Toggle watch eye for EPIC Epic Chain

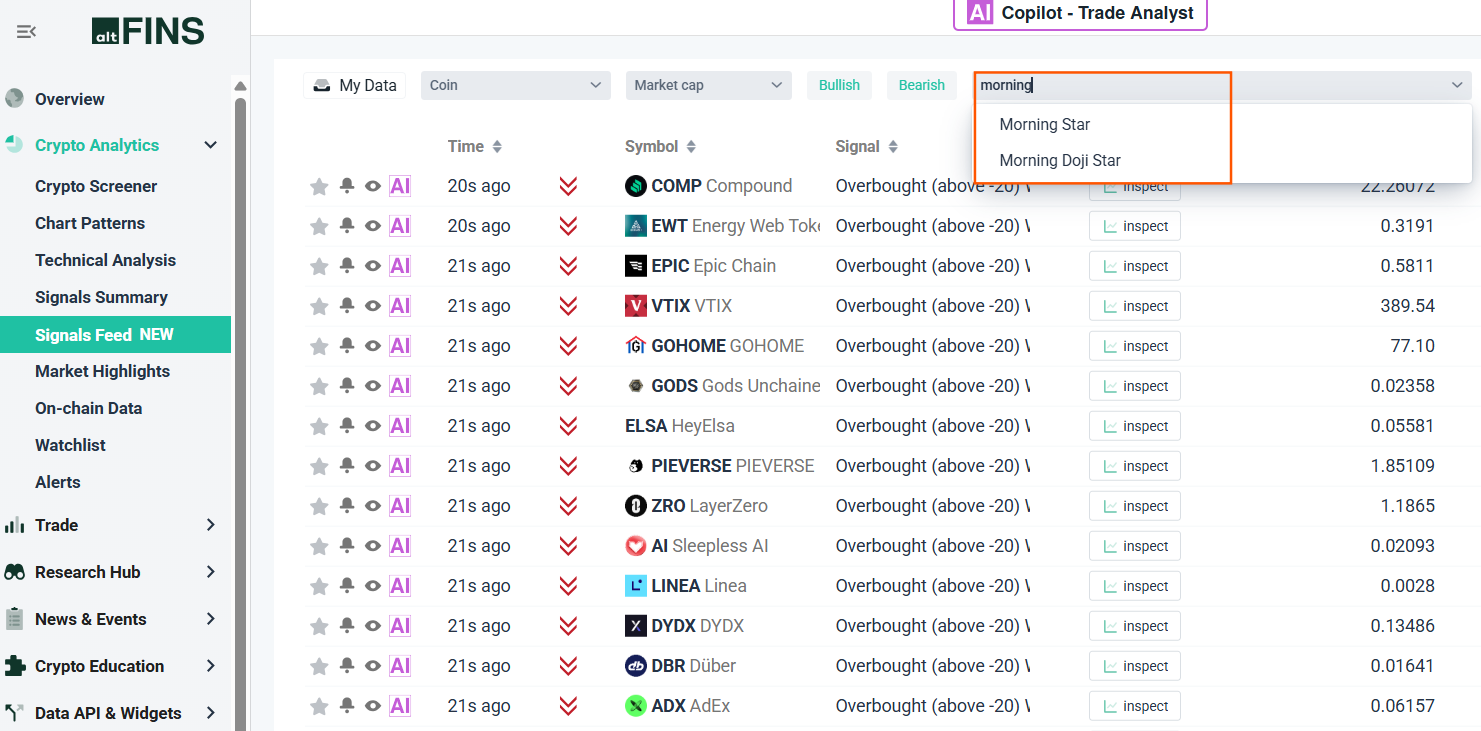[x=373, y=266]
